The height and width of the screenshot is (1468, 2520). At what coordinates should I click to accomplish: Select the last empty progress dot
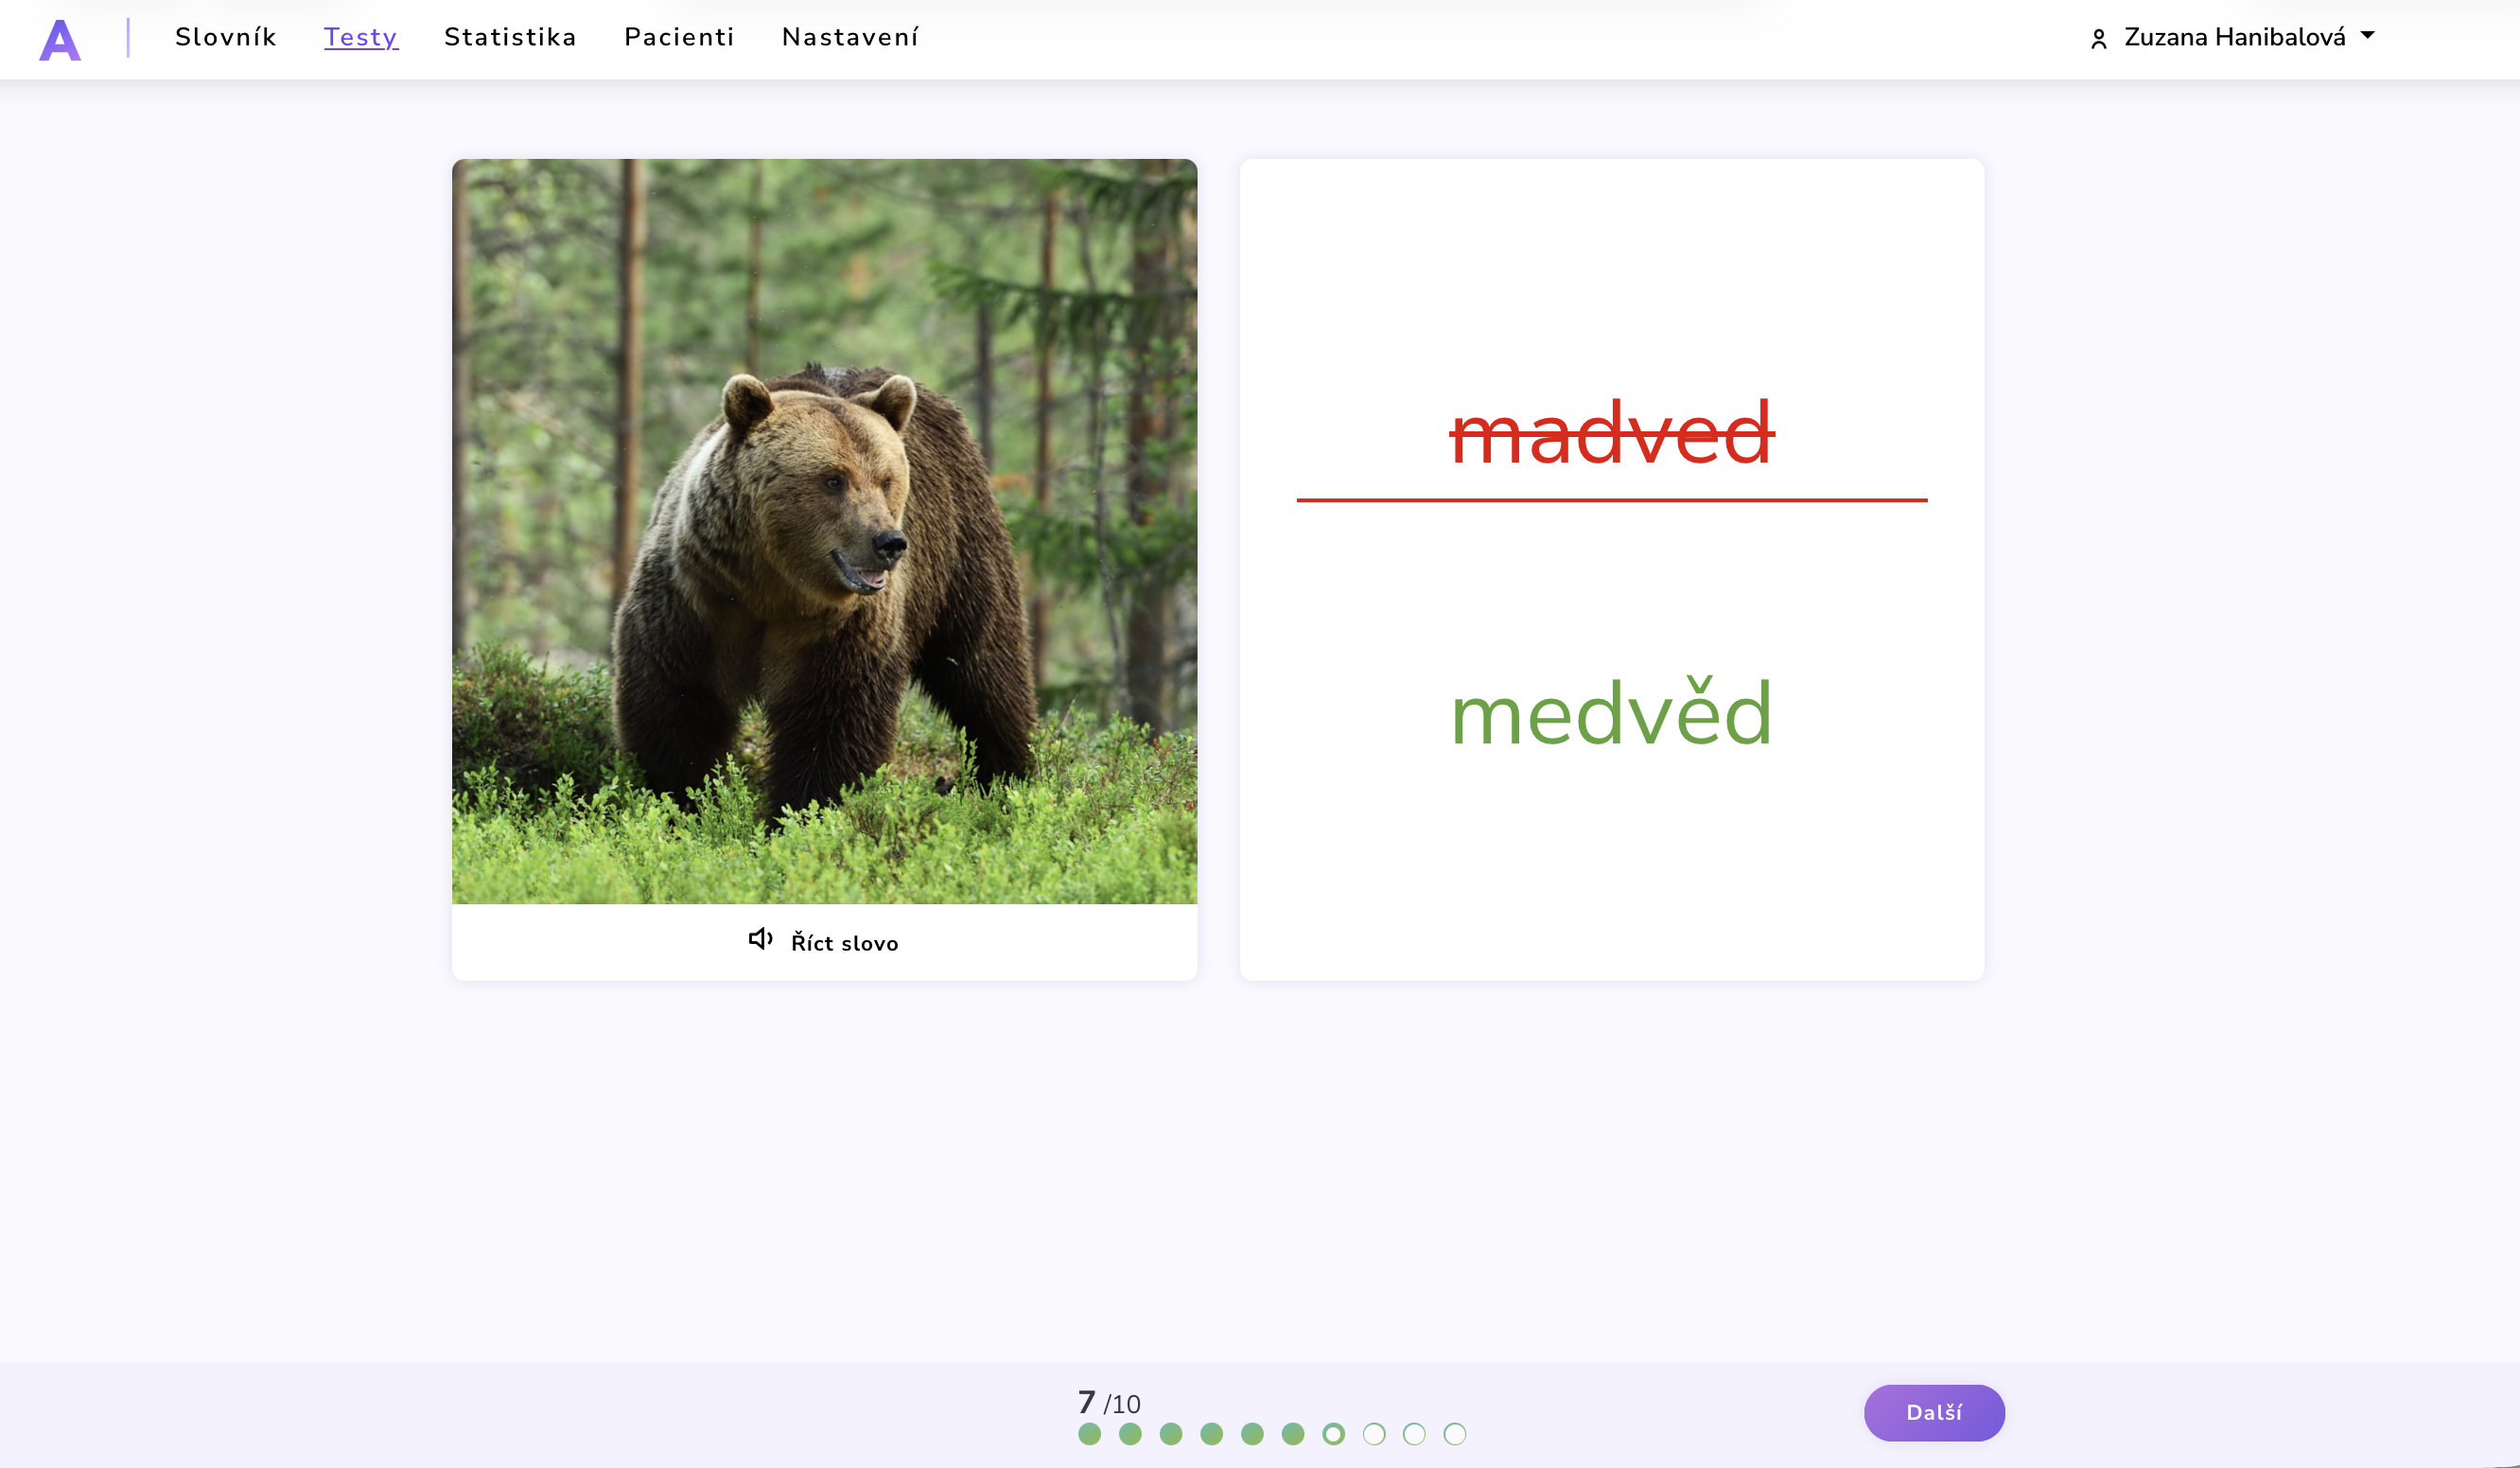(1455, 1434)
